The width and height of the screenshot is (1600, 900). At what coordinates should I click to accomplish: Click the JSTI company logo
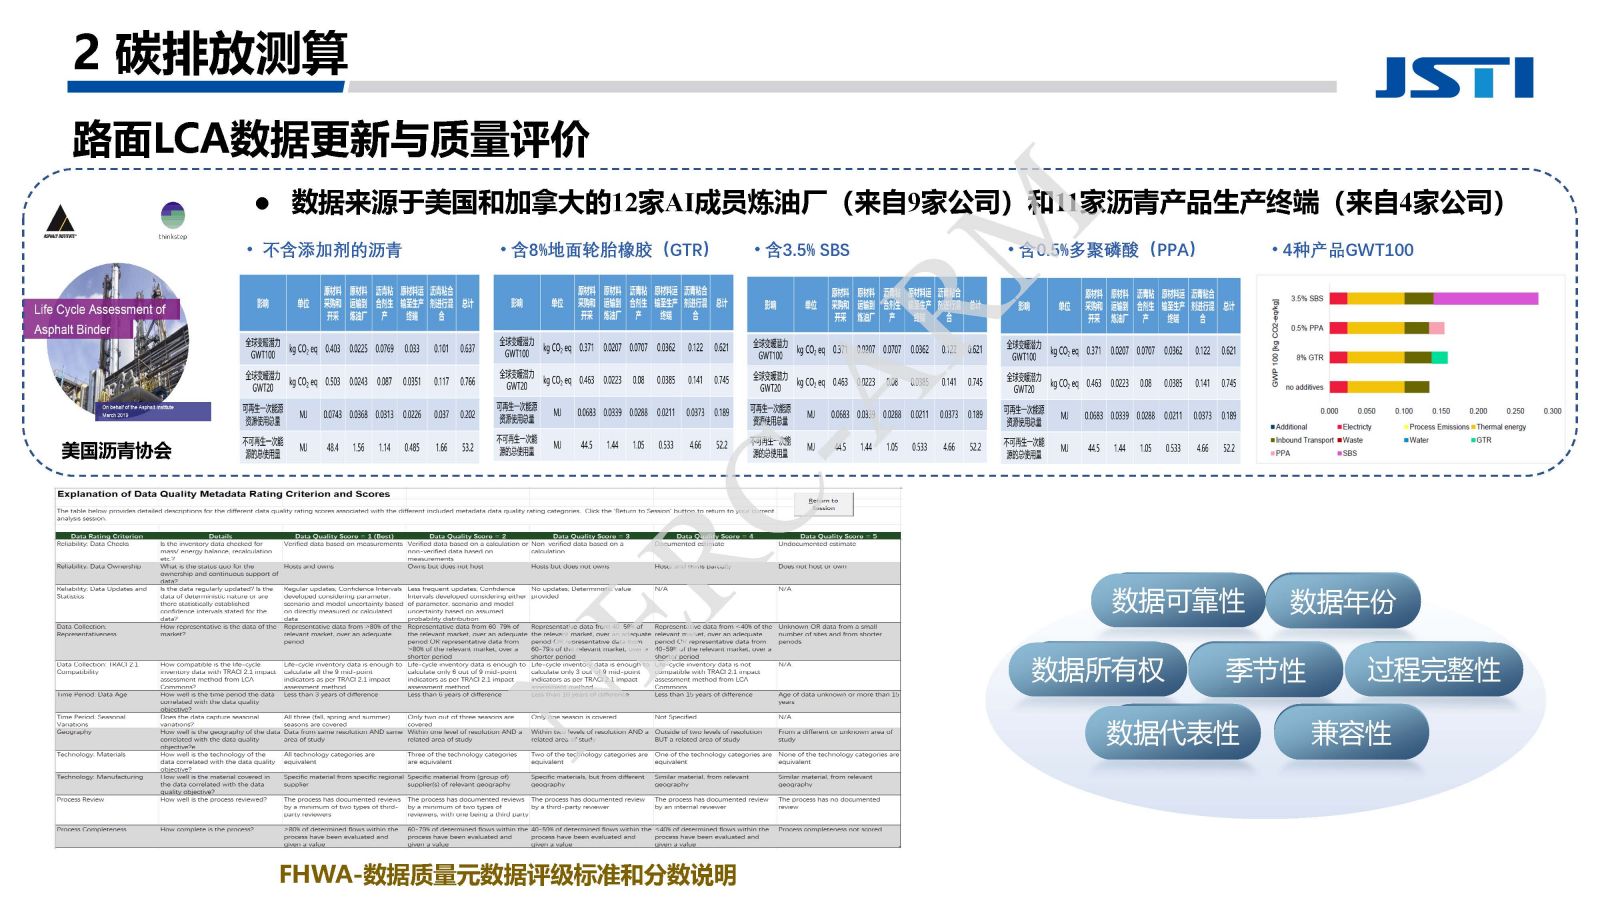click(x=1454, y=78)
